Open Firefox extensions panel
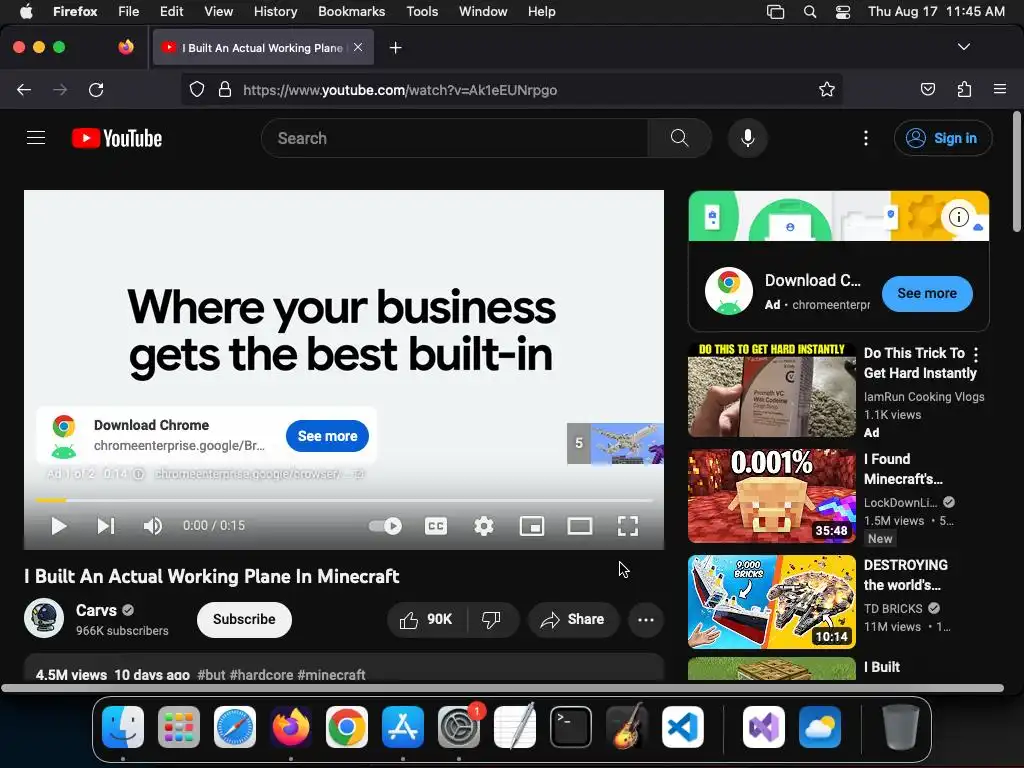 click(964, 89)
